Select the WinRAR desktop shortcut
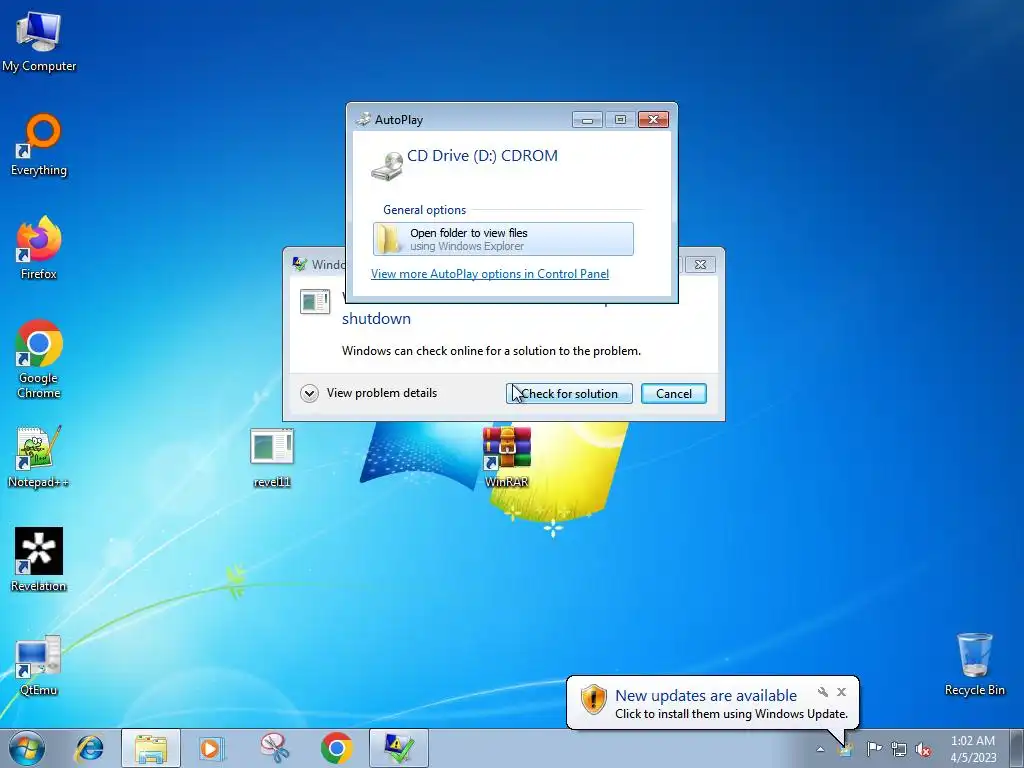 tap(507, 457)
